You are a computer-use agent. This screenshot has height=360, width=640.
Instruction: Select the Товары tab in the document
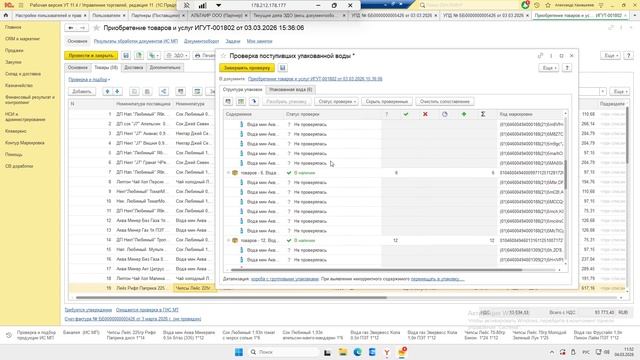tap(106, 67)
